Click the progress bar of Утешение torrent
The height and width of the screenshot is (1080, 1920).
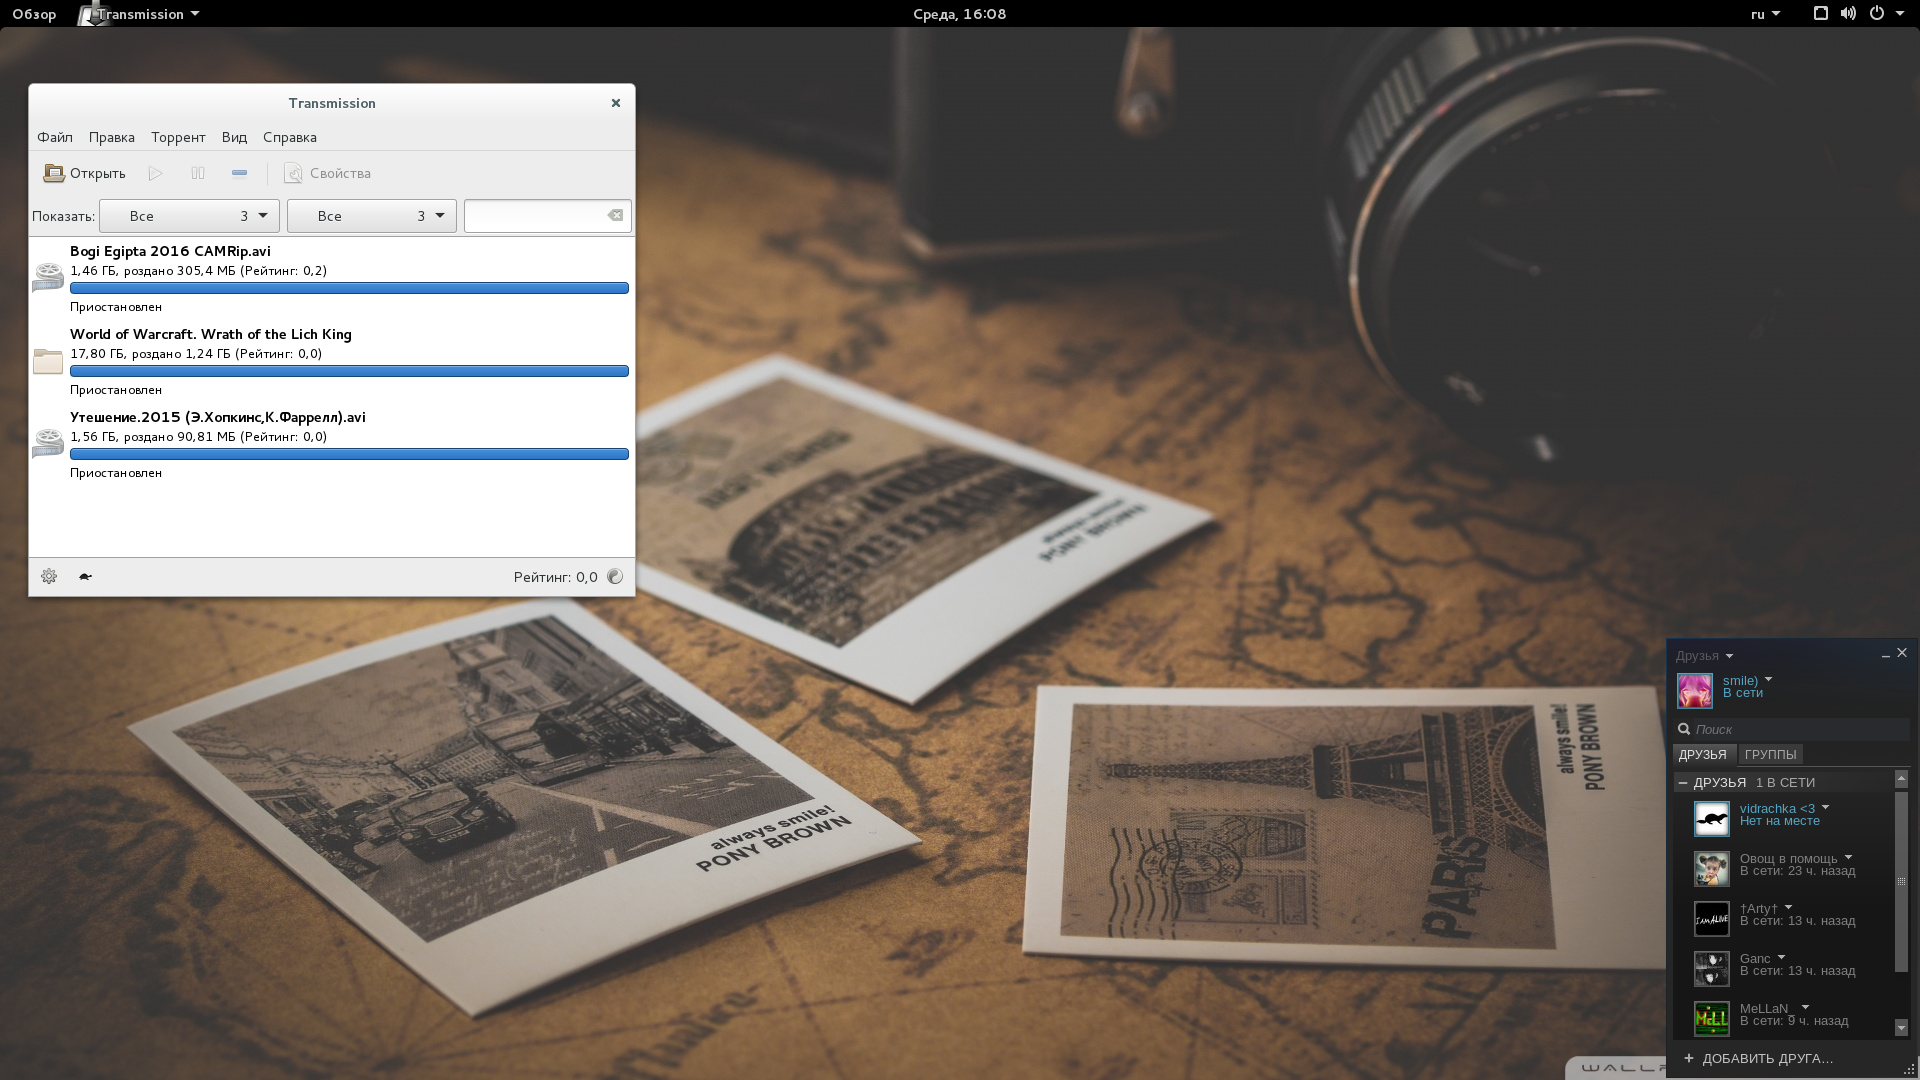349,454
